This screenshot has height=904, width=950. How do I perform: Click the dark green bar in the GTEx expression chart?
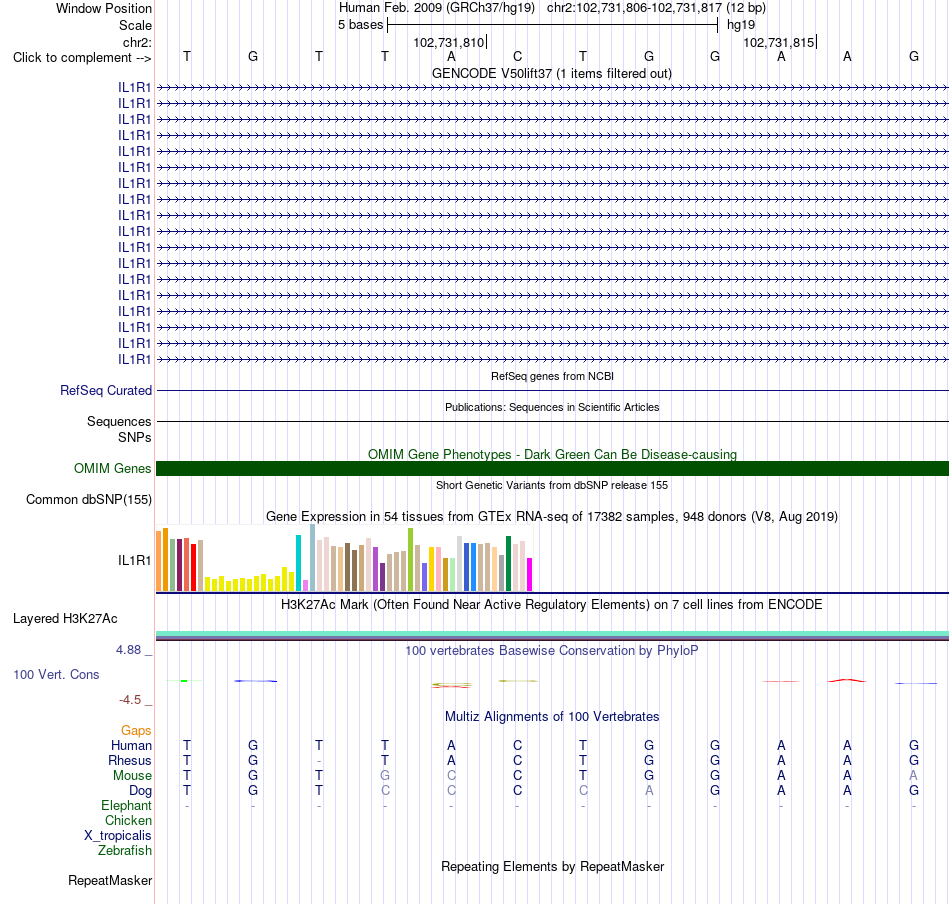[x=508, y=563]
